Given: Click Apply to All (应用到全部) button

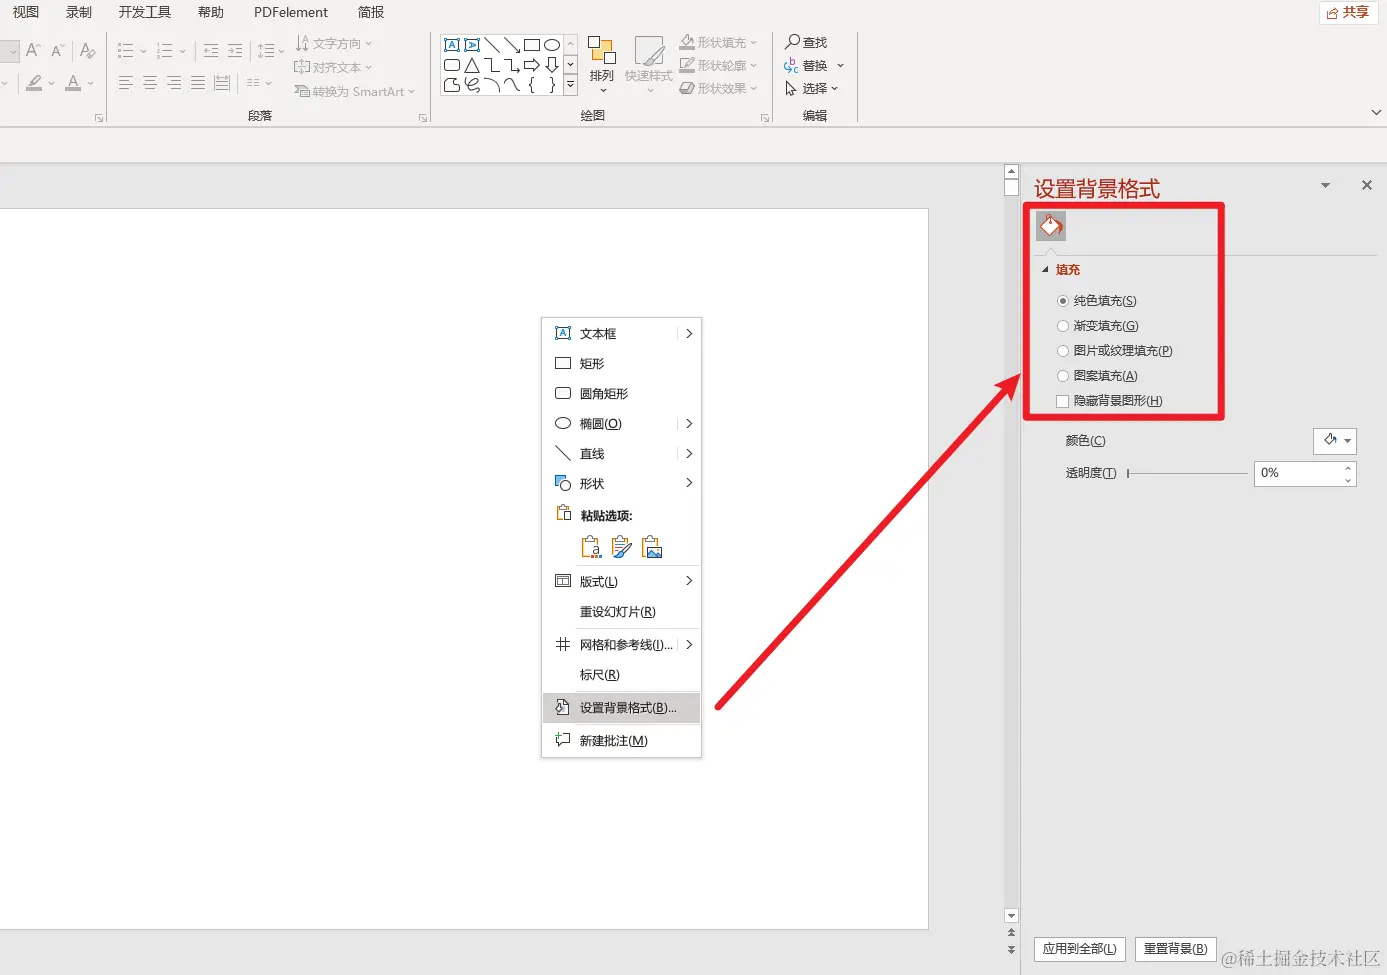Looking at the screenshot, I should click(1080, 949).
